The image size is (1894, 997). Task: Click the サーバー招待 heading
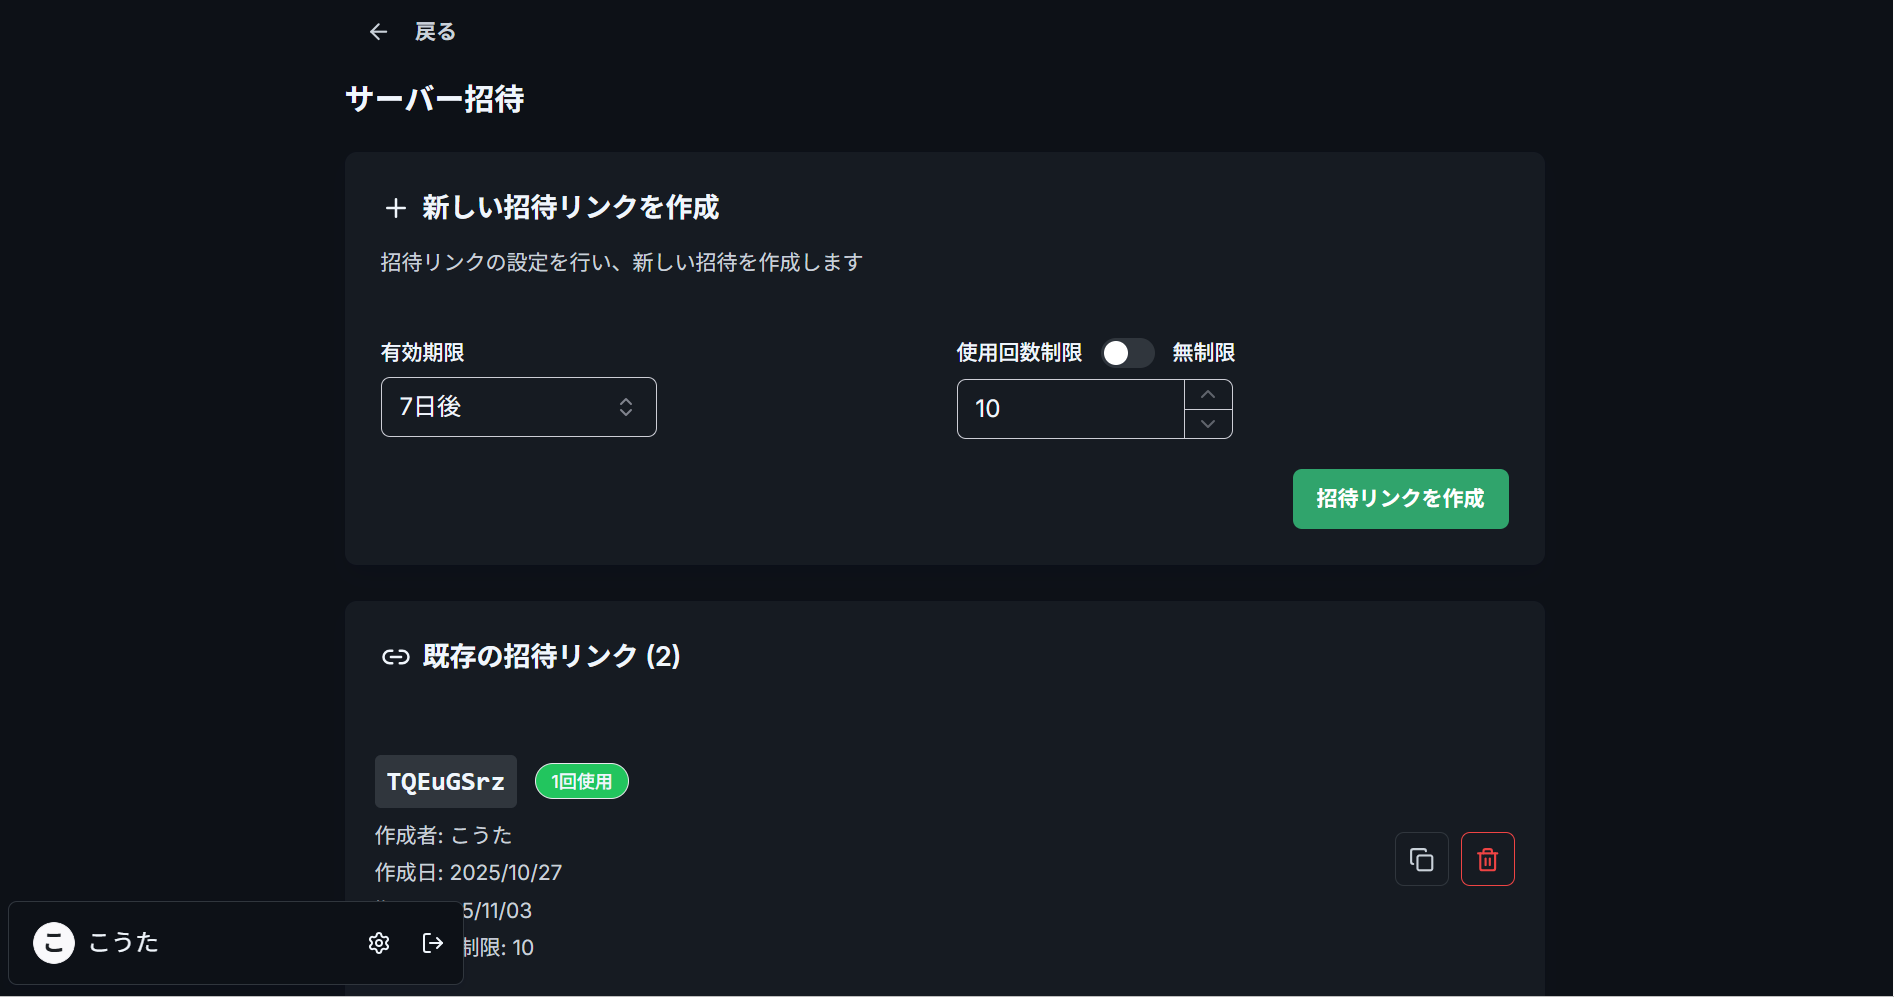click(434, 99)
